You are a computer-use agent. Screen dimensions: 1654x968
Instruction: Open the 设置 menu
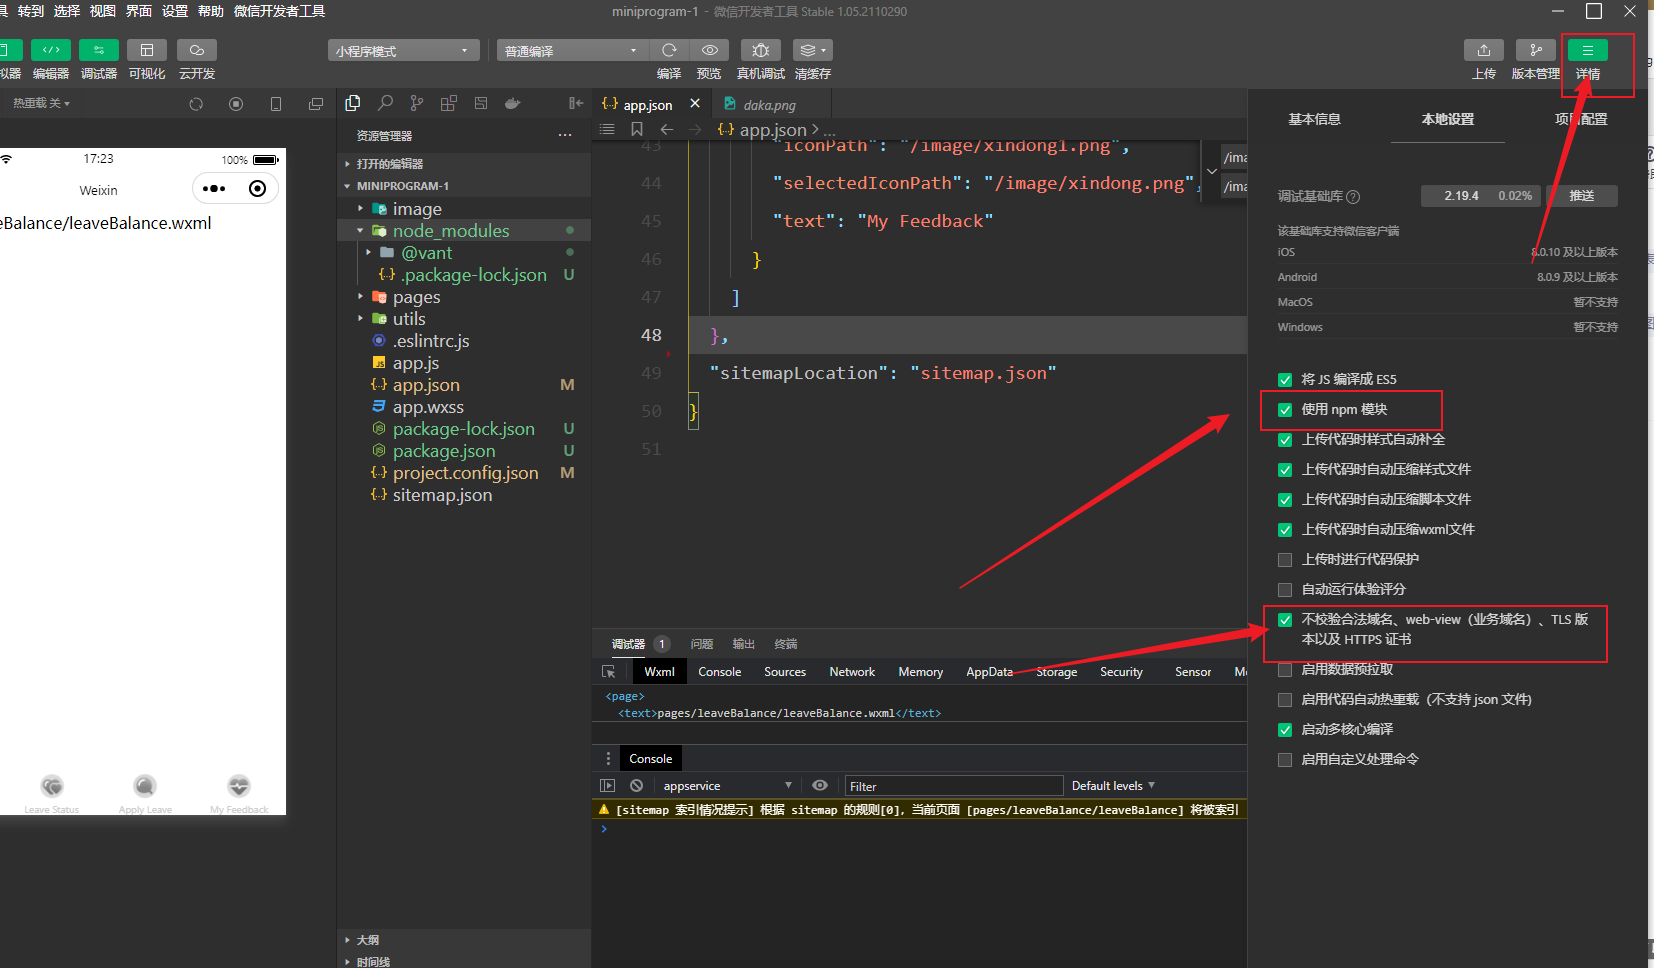coord(175,11)
